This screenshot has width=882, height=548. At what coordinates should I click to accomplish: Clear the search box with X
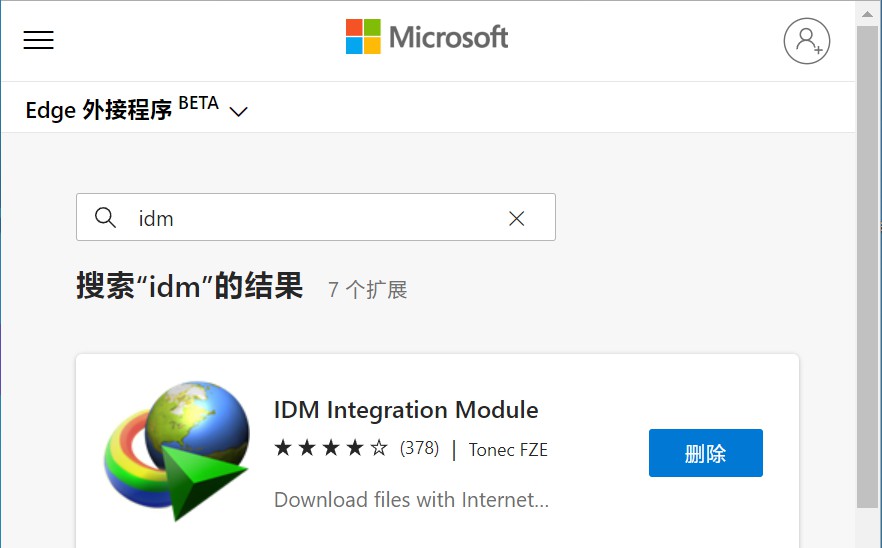(516, 218)
